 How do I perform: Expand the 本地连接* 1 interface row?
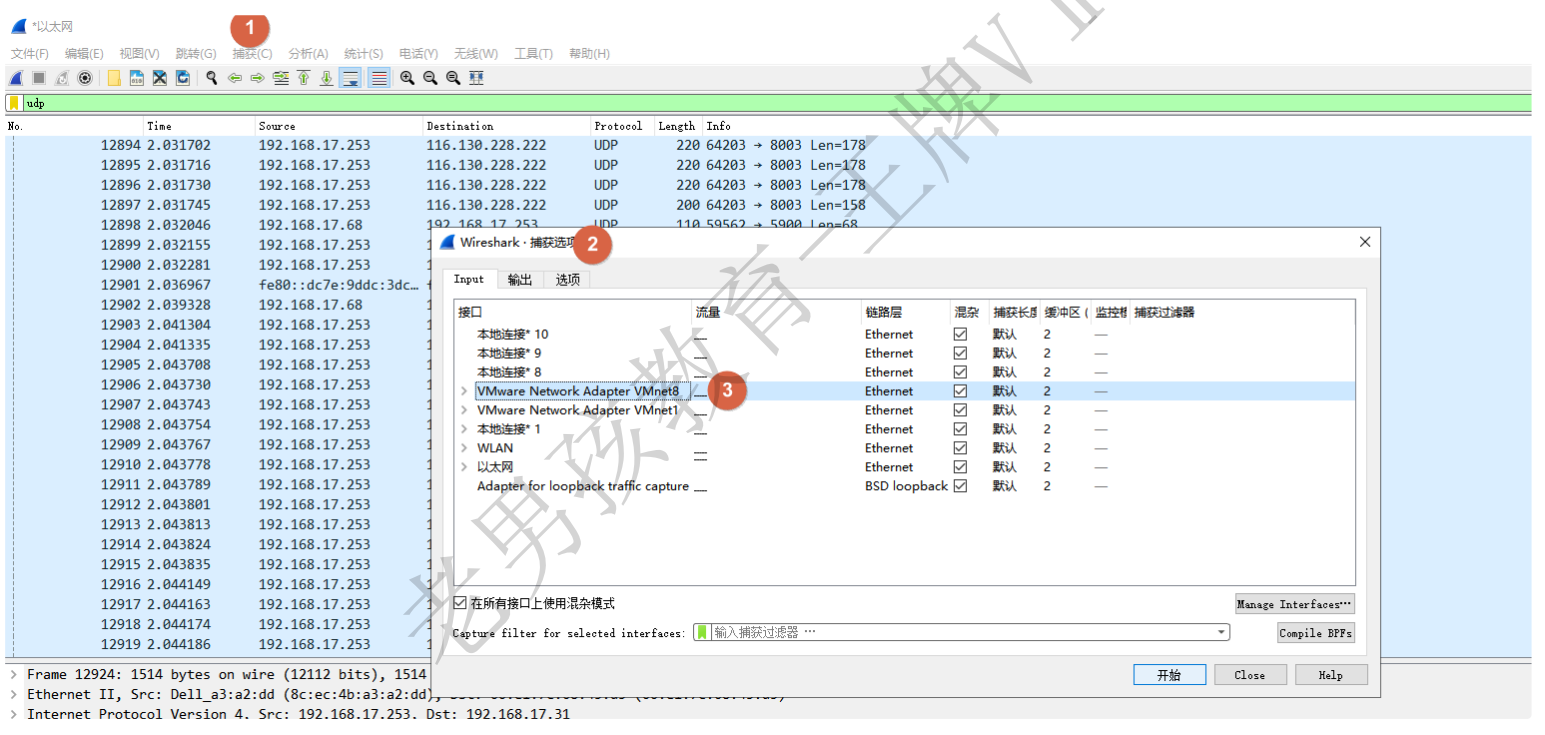click(464, 429)
